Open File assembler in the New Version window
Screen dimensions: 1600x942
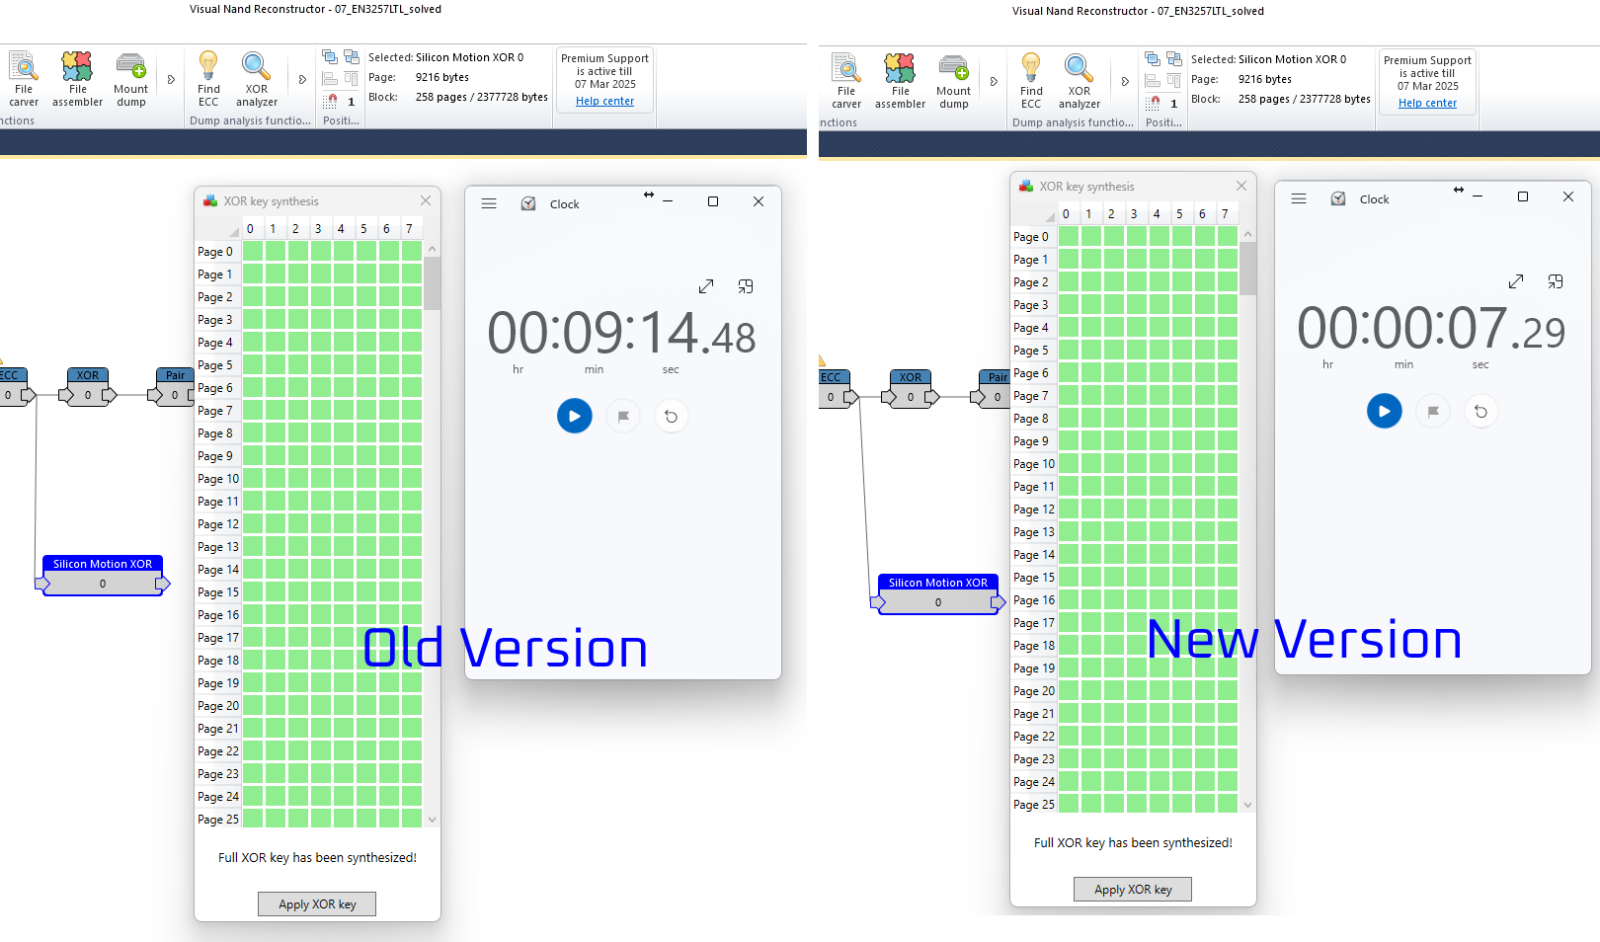900,81
